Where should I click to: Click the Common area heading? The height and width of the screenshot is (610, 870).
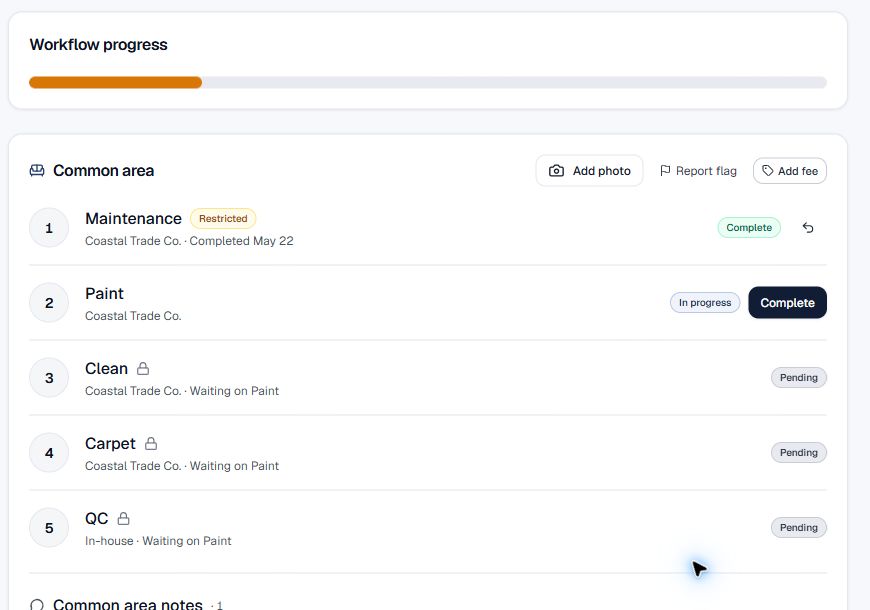[x=104, y=170]
